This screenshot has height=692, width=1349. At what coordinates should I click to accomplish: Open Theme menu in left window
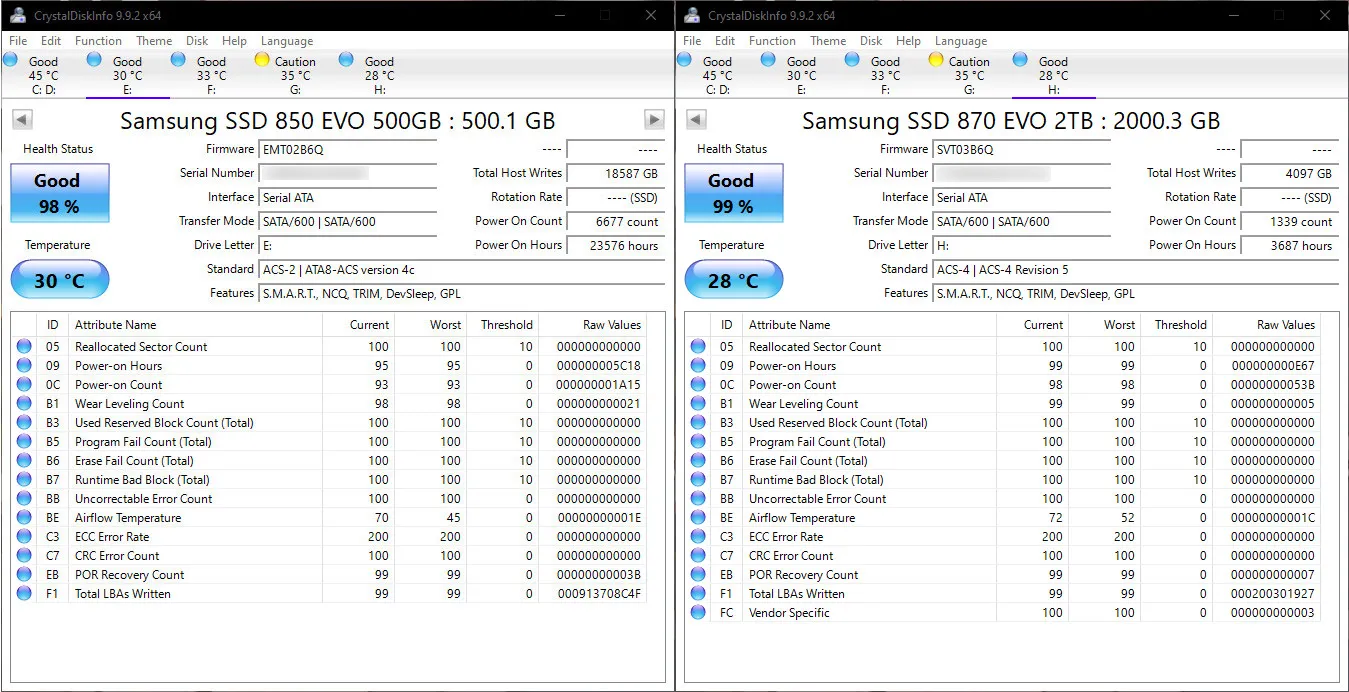point(154,41)
